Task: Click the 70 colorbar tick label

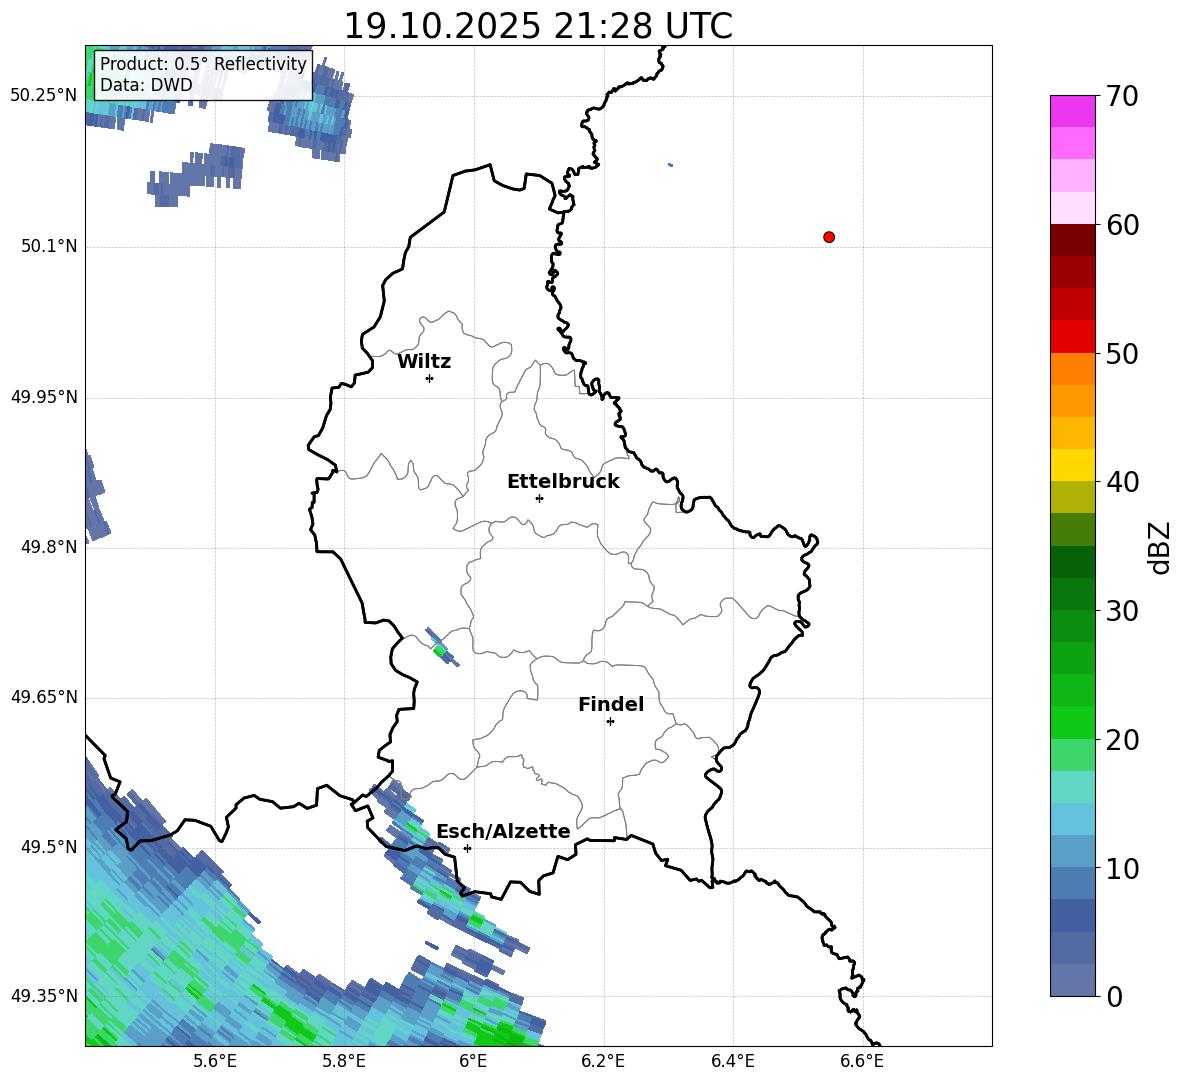Action: click(x=1122, y=96)
